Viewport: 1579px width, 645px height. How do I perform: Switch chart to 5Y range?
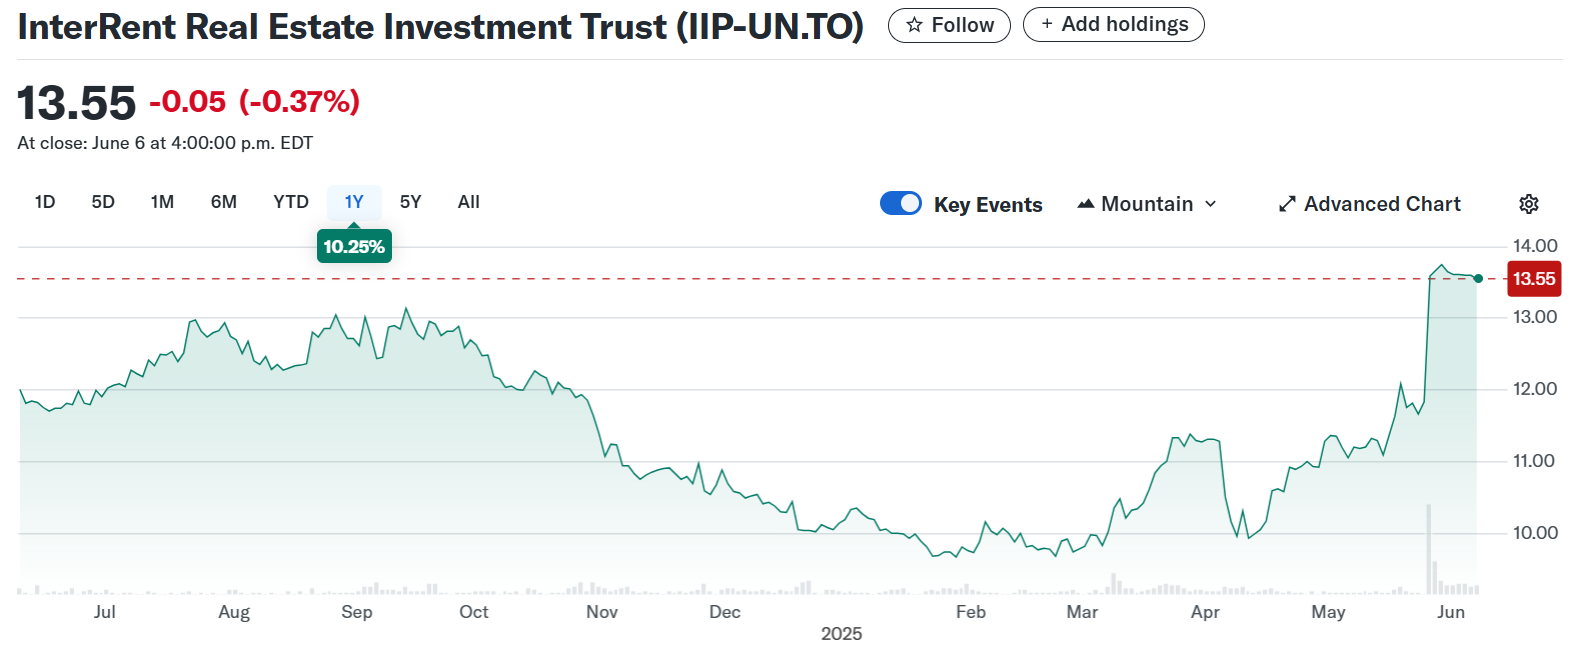point(410,202)
